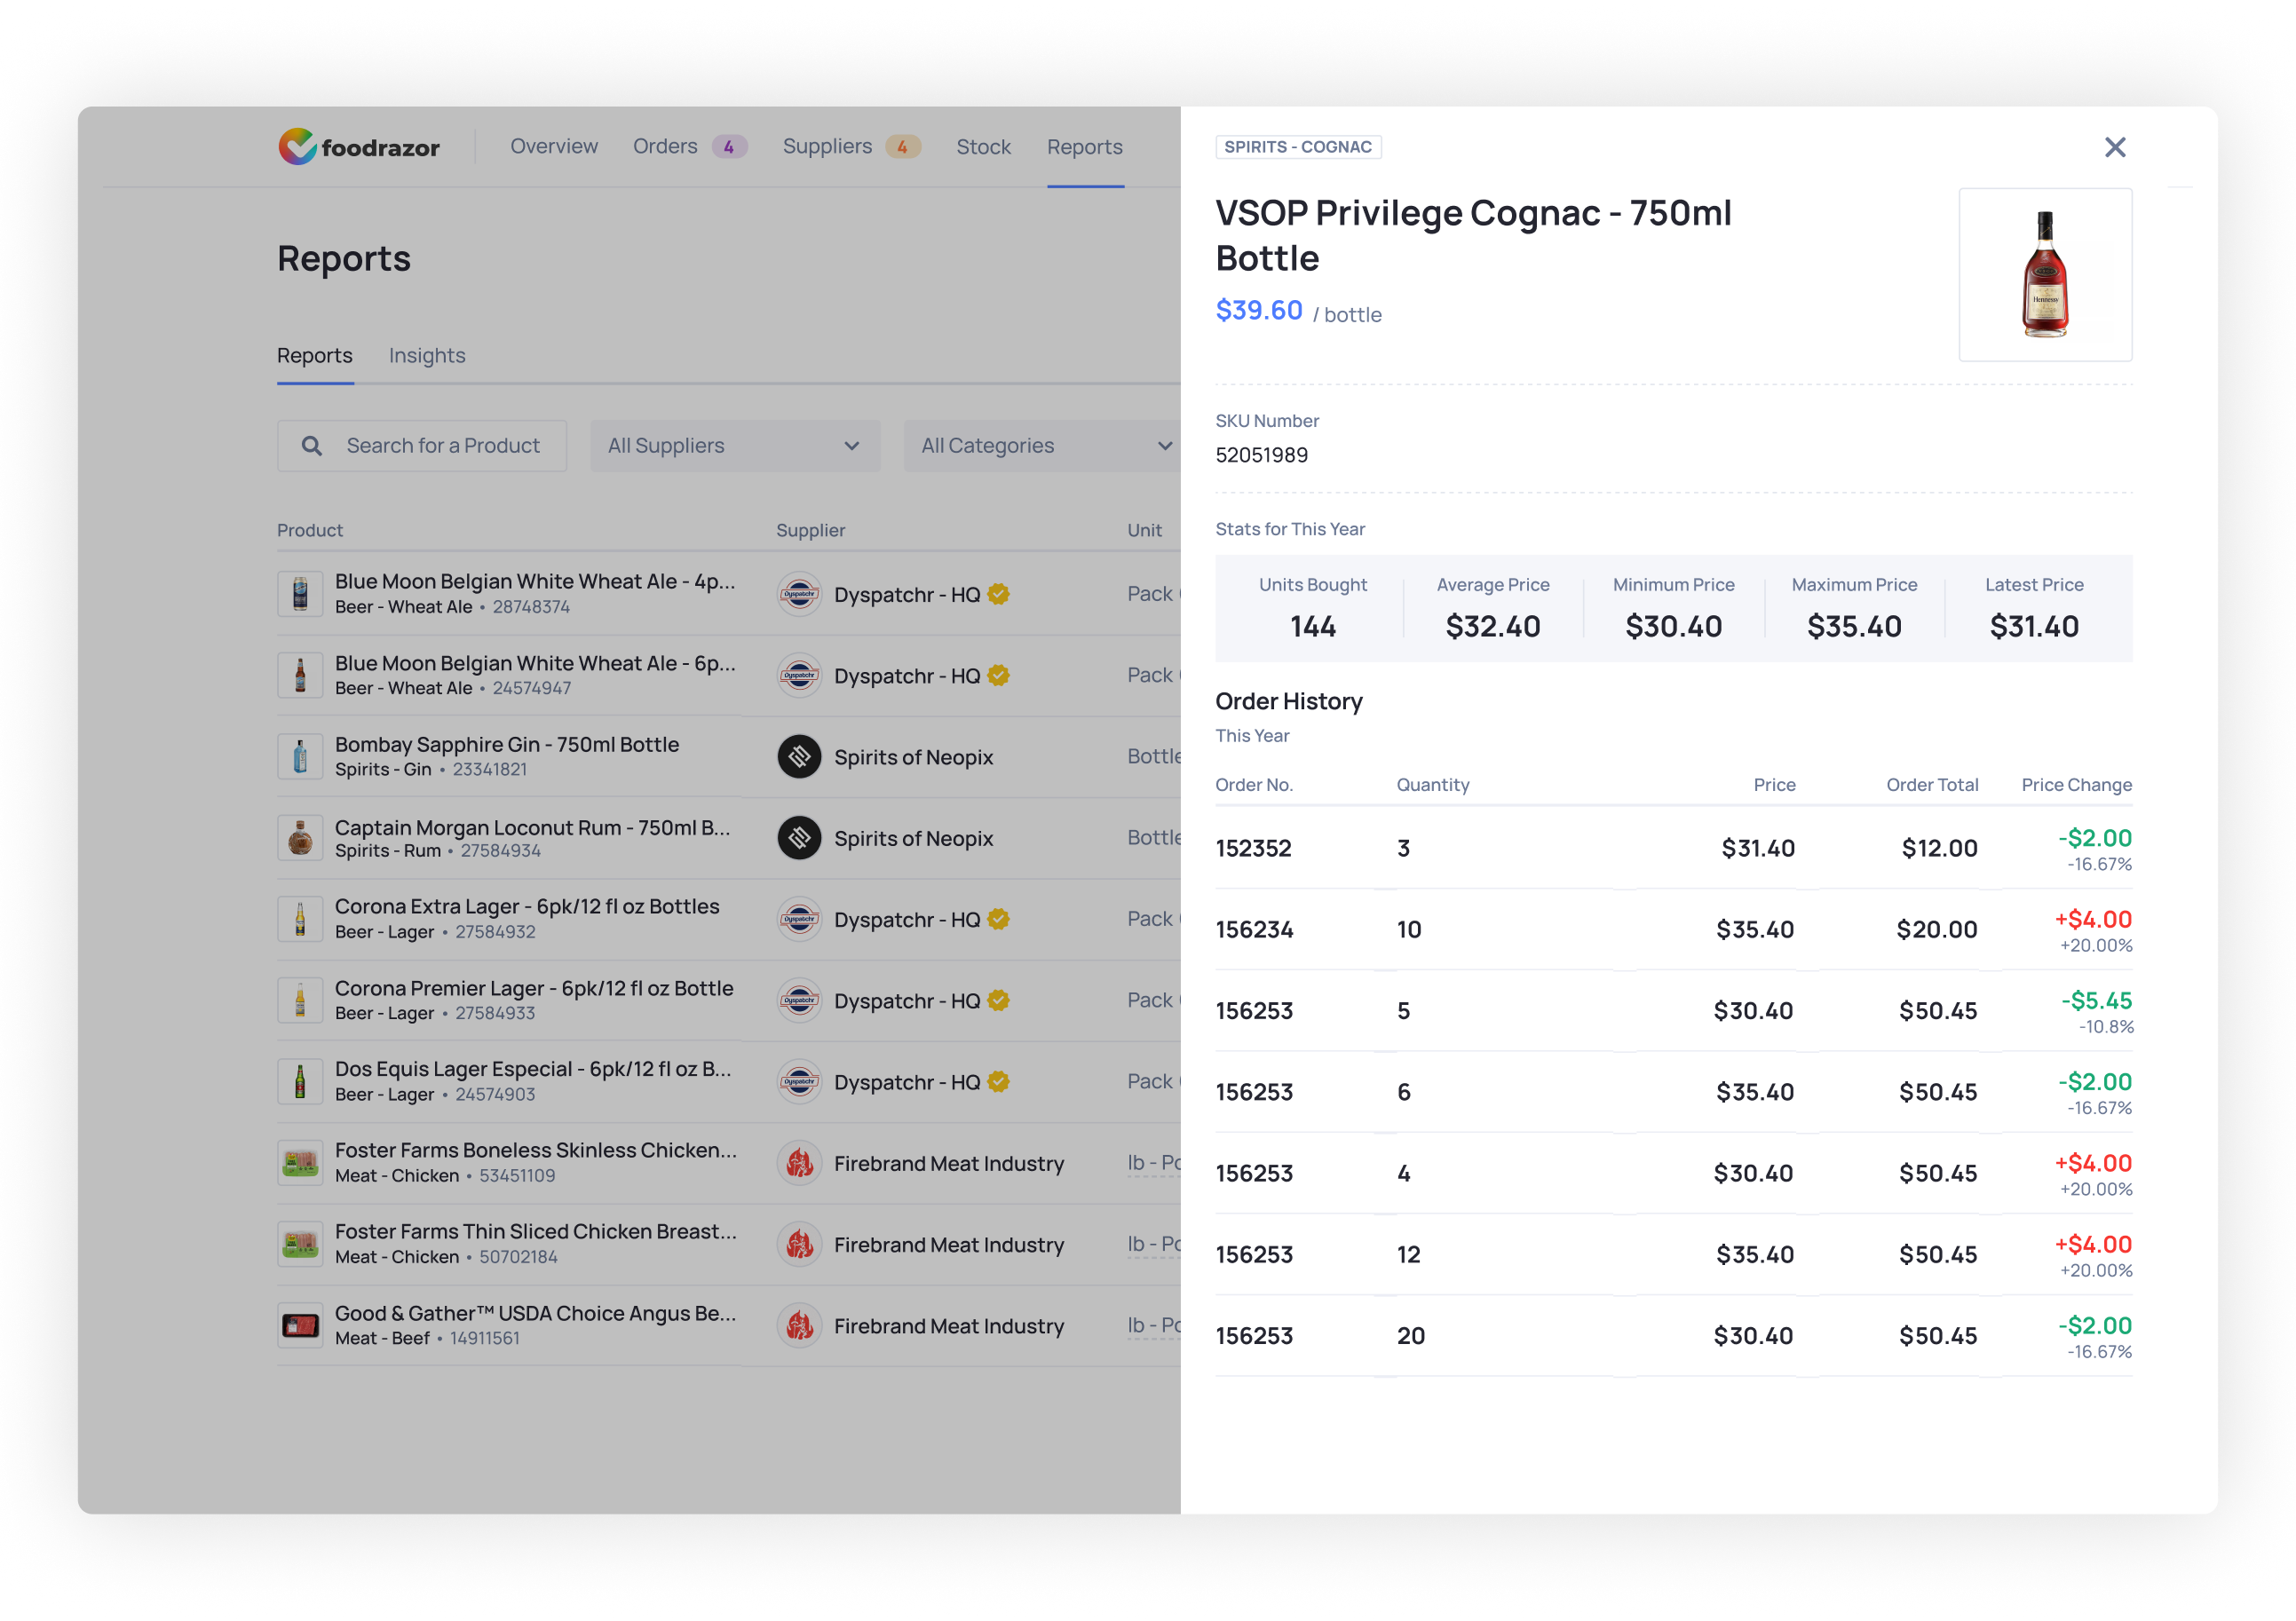The image size is (2296, 1621).
Task: Click Firebrand Meat Industry in Angus Beef row
Action: (949, 1326)
